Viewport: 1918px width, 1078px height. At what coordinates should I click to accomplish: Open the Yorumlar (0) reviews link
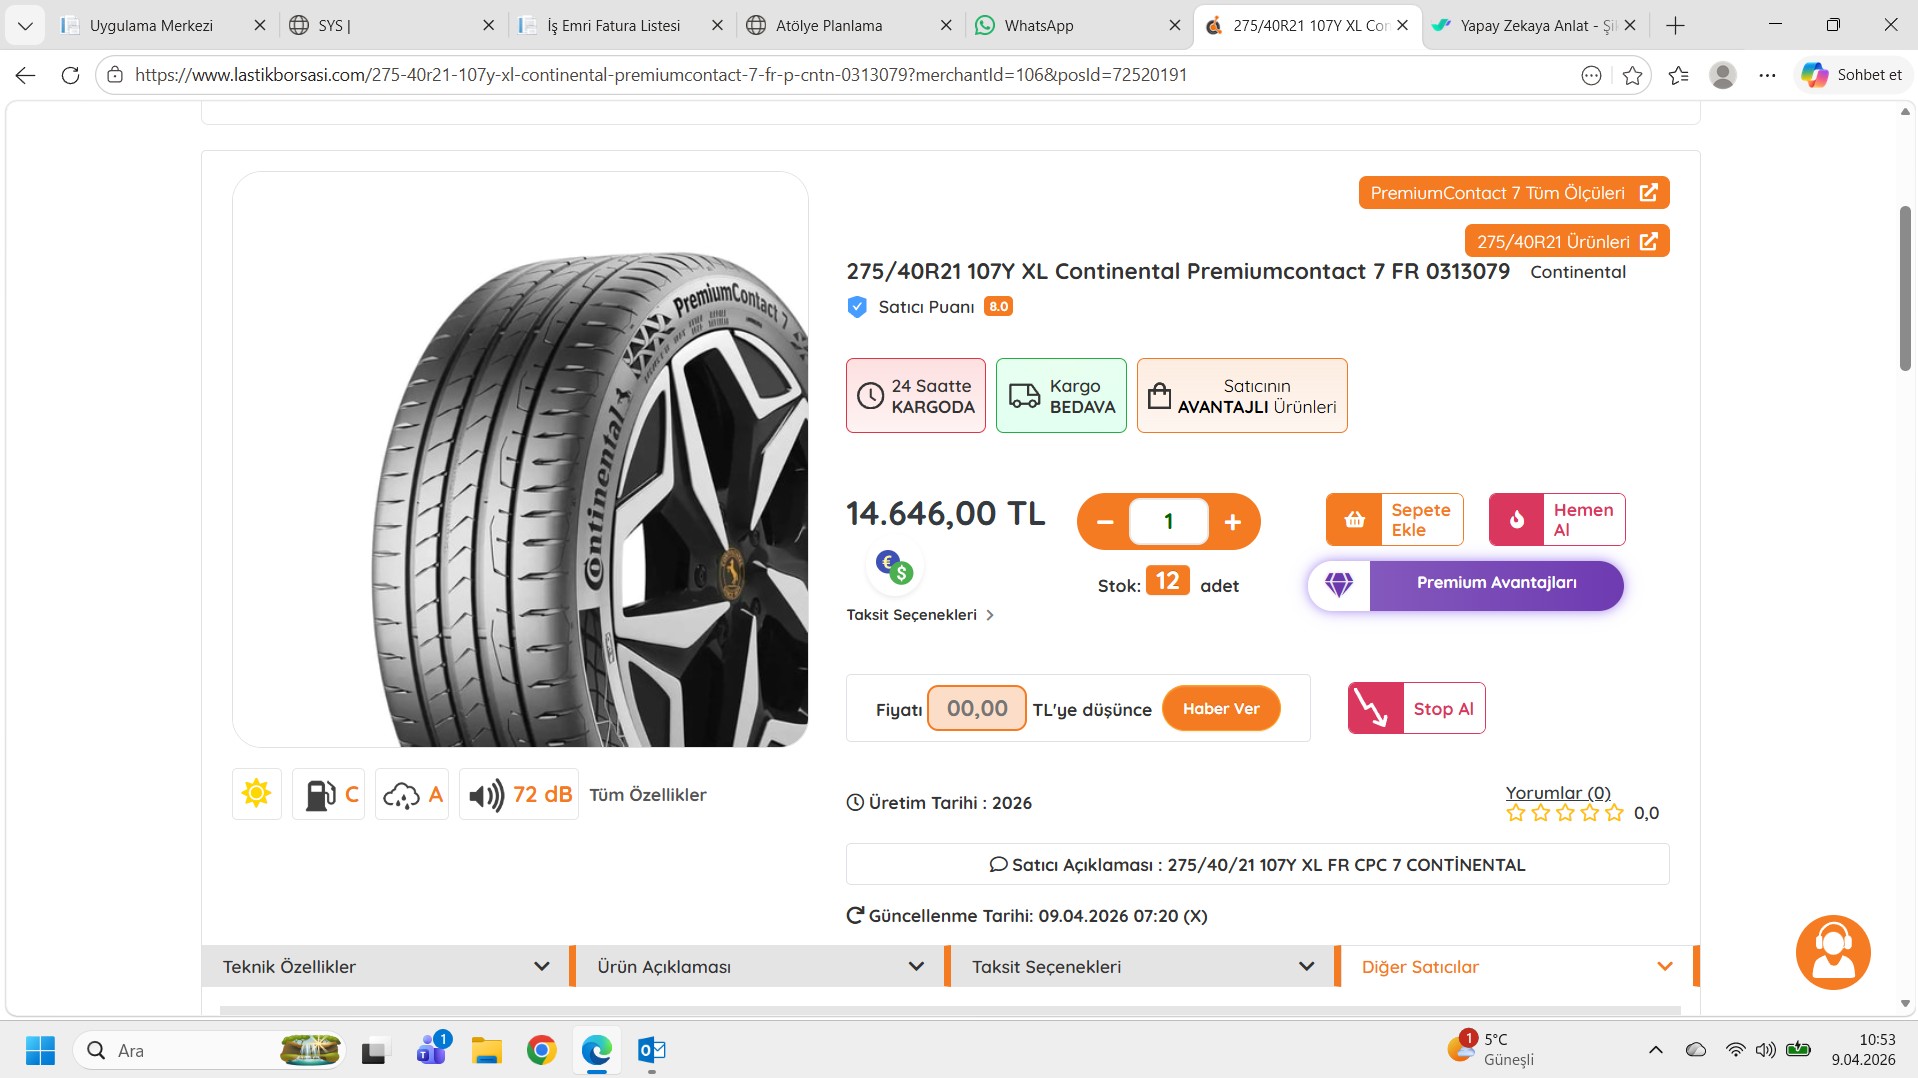coord(1557,793)
